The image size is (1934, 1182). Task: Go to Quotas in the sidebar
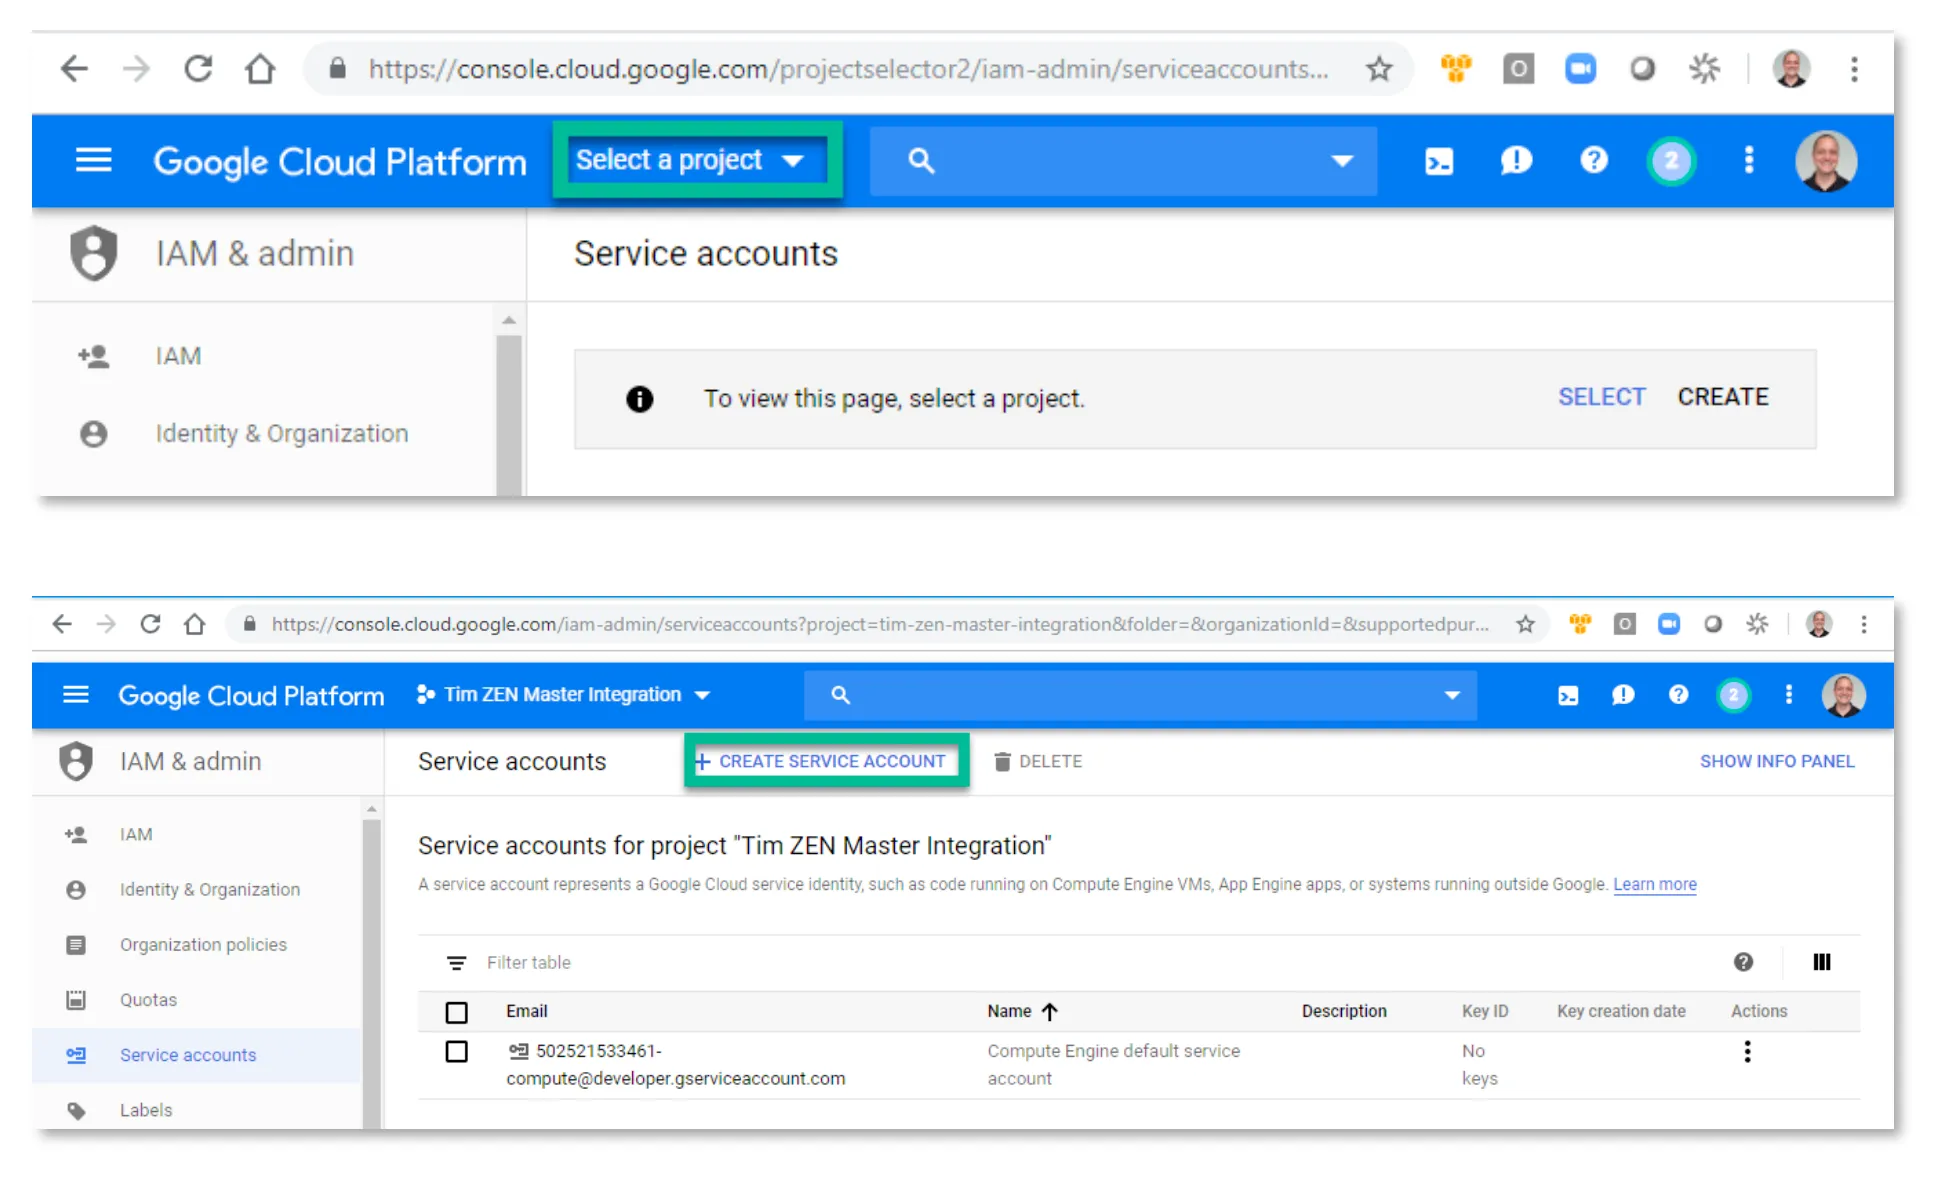pyautogui.click(x=148, y=999)
